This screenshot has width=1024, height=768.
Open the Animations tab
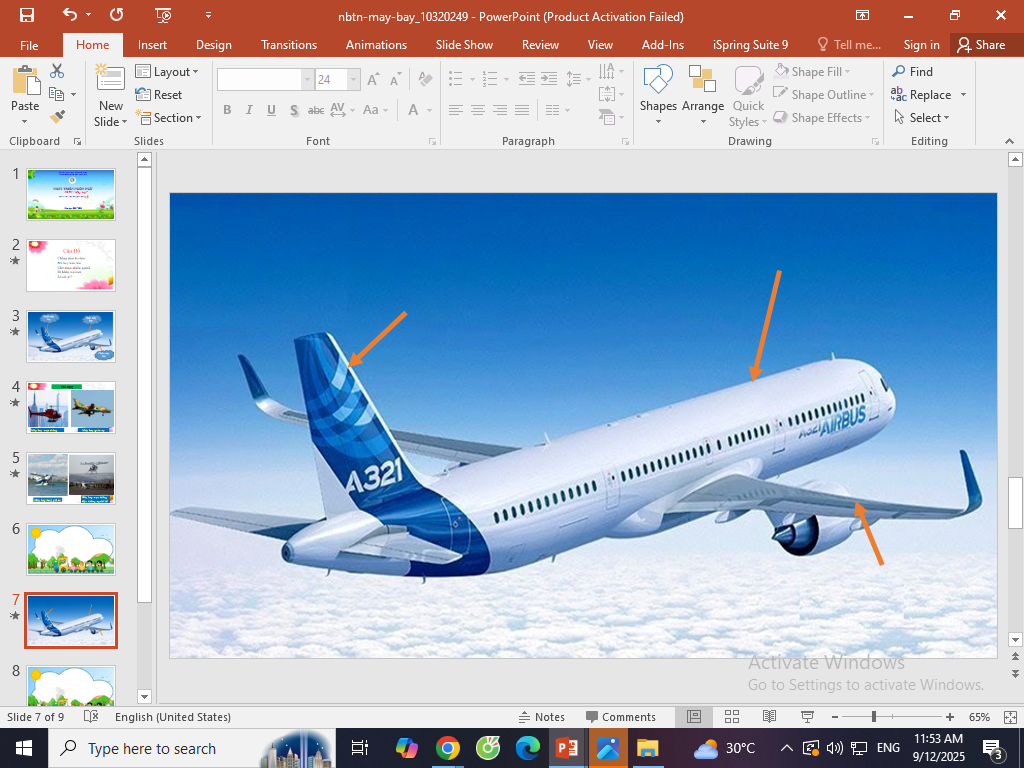coord(376,45)
